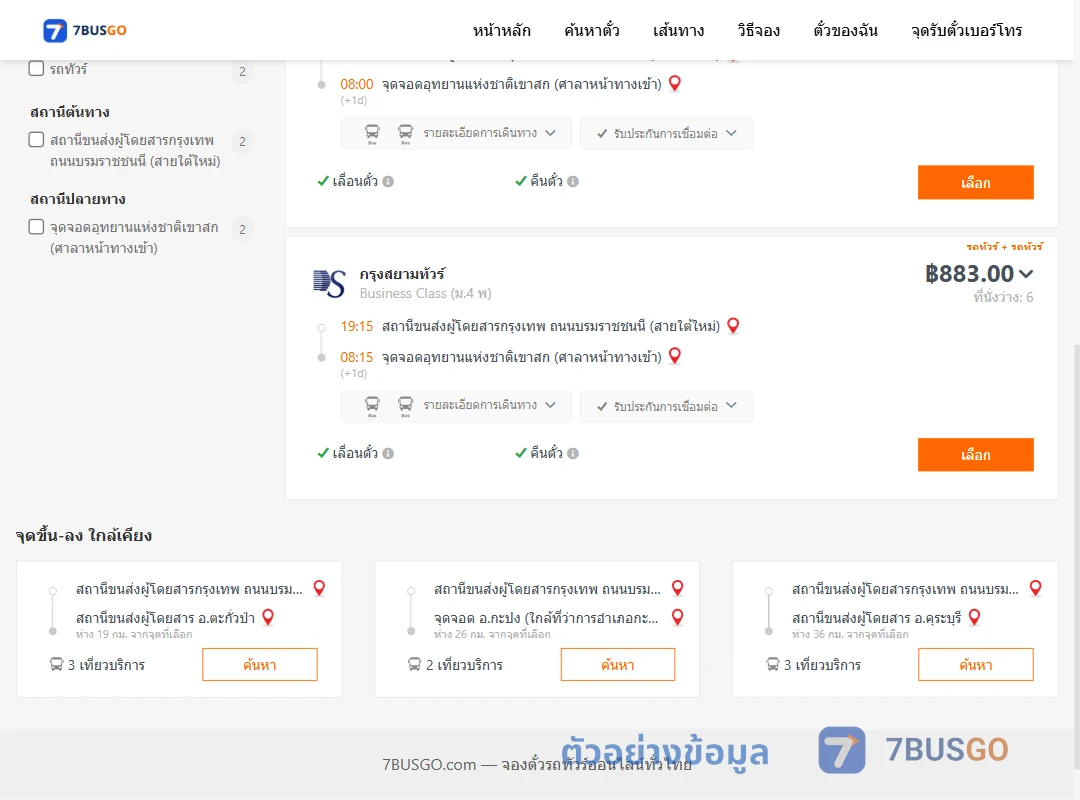The height and width of the screenshot is (800, 1080).
Task: Click map pin beside สถานีขนส่งผู้โดยสาร อ.คุระบุรี
Action: 975,617
